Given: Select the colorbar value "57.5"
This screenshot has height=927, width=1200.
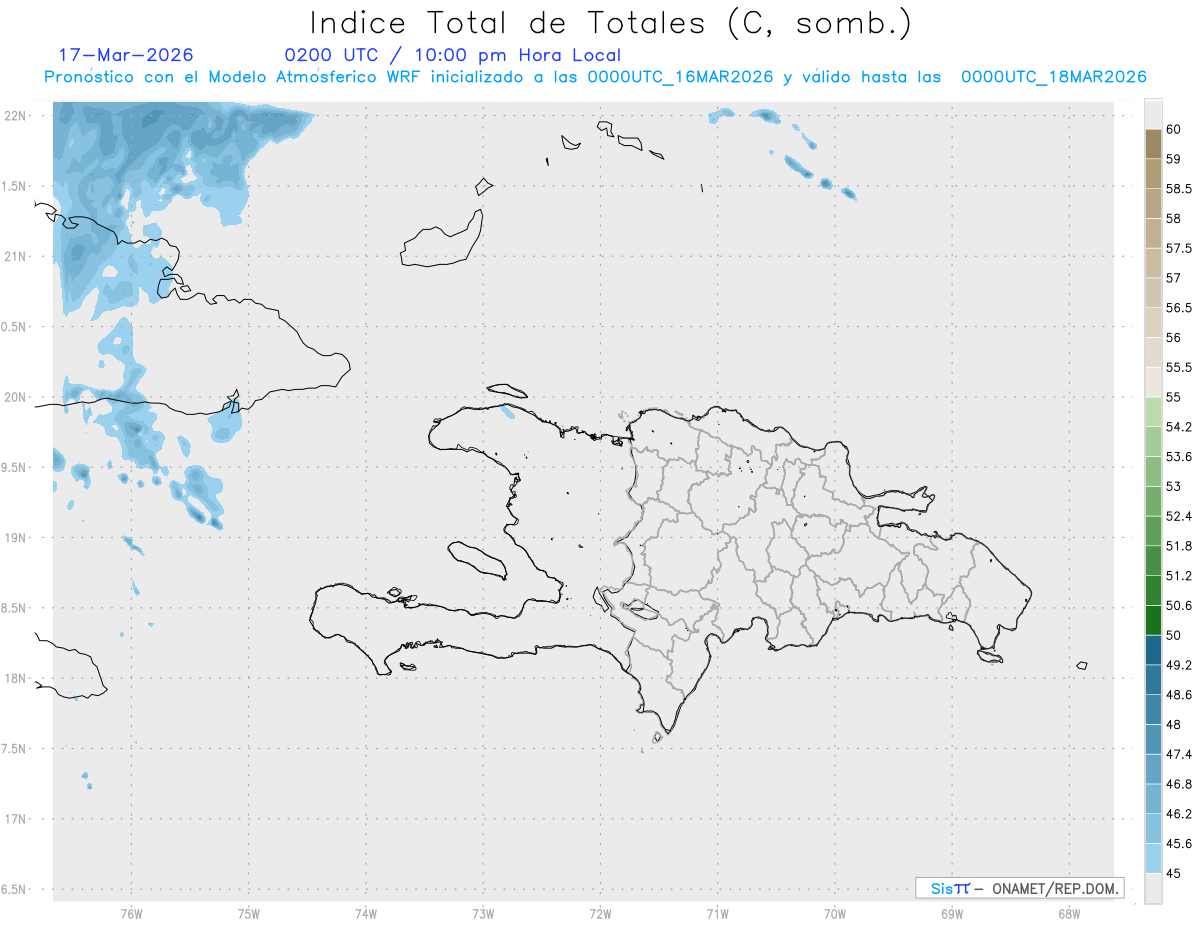Looking at the screenshot, I should 1178,248.
